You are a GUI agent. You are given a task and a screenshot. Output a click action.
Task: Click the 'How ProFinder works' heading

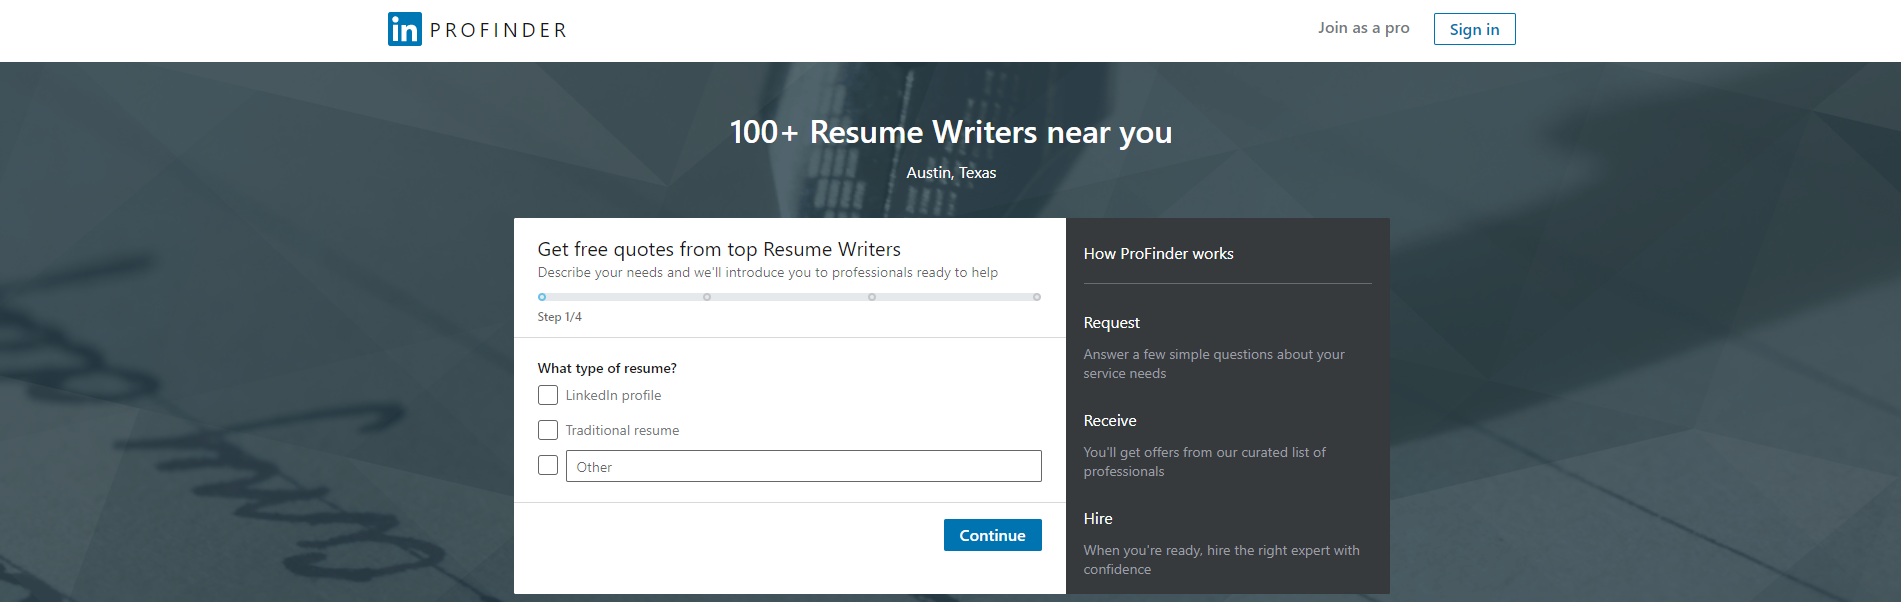coord(1158,254)
